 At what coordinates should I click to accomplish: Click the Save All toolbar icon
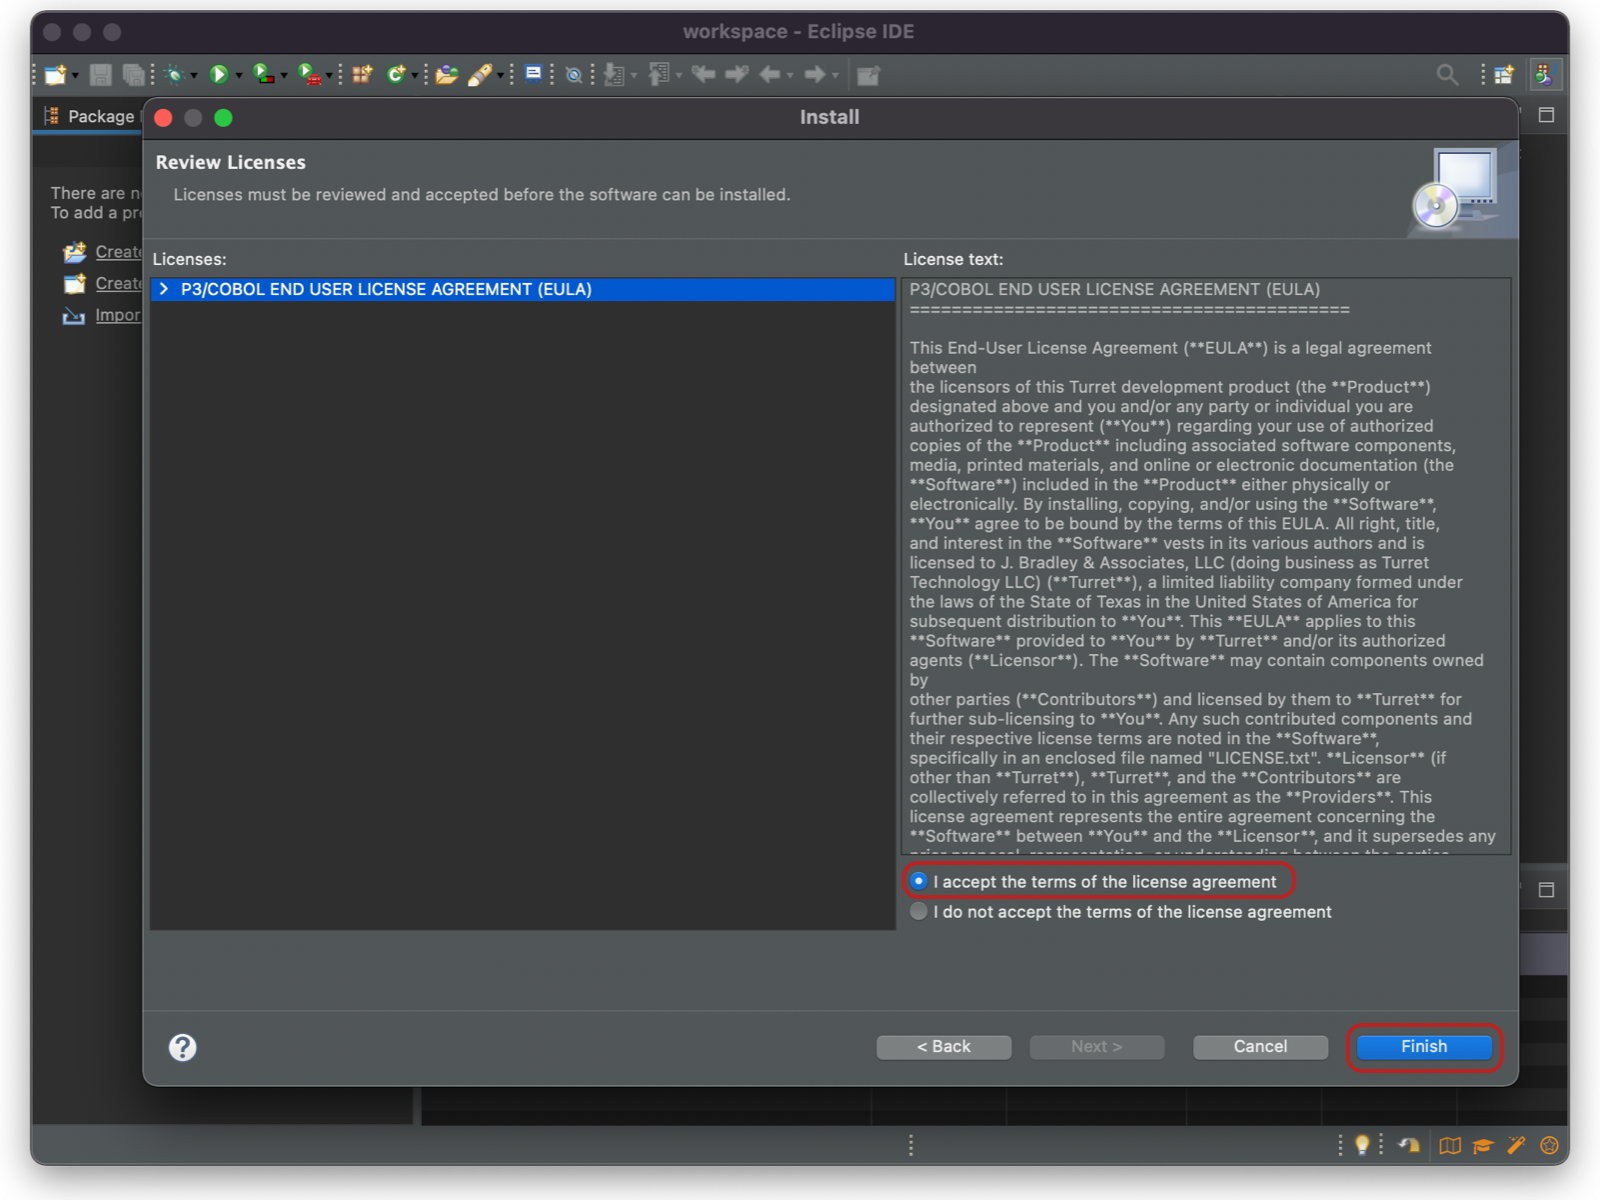133,75
